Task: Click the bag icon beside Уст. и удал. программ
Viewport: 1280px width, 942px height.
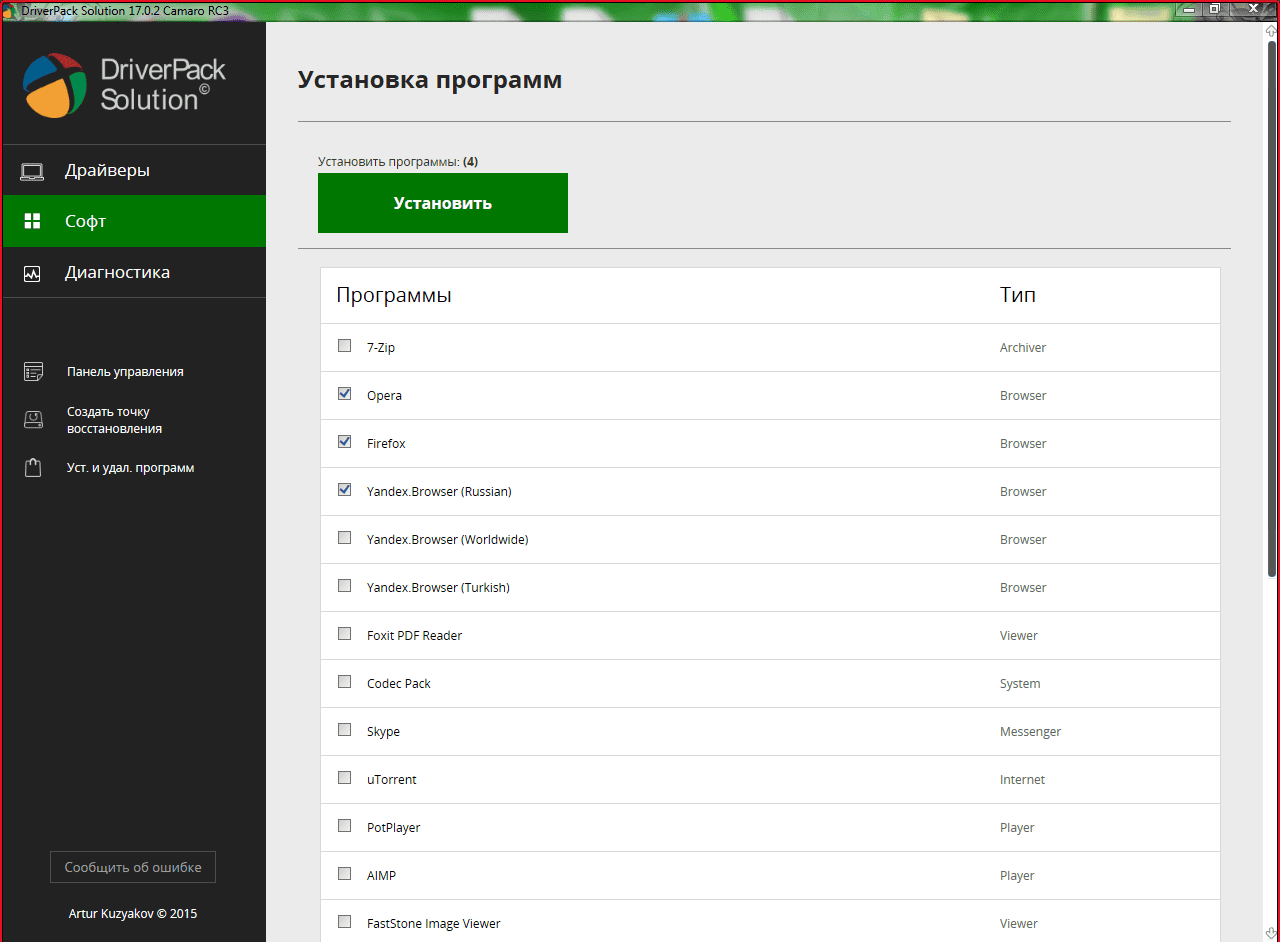Action: 33,468
